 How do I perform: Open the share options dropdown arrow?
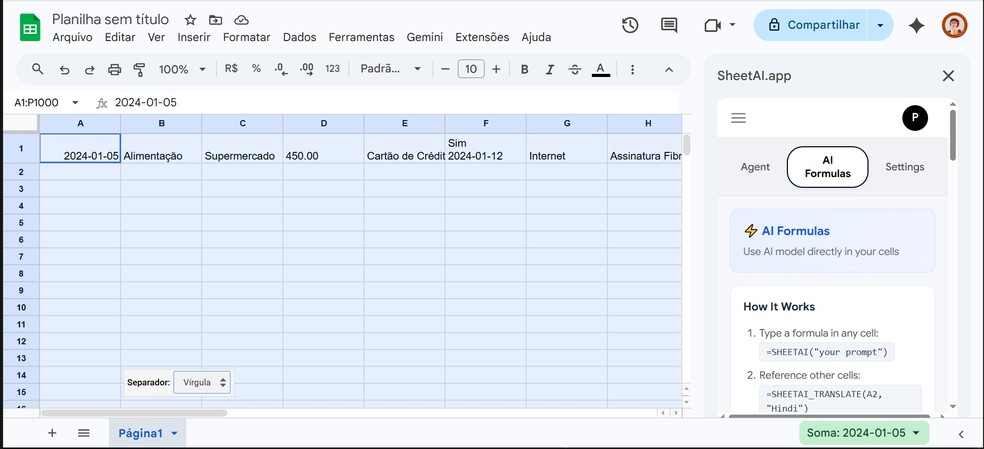point(880,25)
